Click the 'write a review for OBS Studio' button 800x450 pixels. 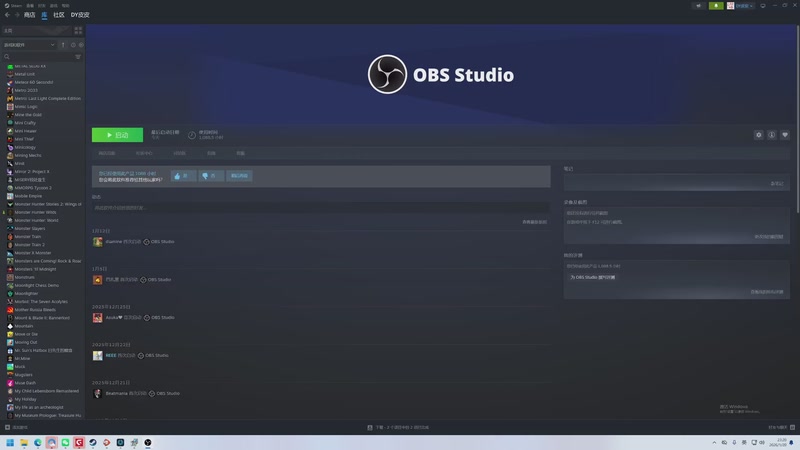coord(592,278)
